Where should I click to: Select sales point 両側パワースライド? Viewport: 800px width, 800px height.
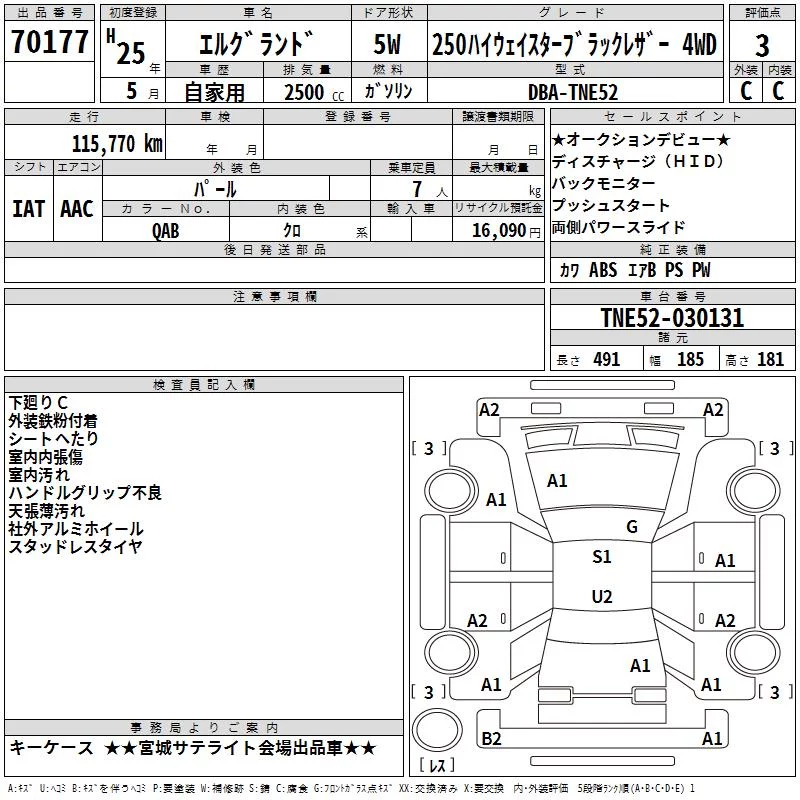(x=618, y=227)
